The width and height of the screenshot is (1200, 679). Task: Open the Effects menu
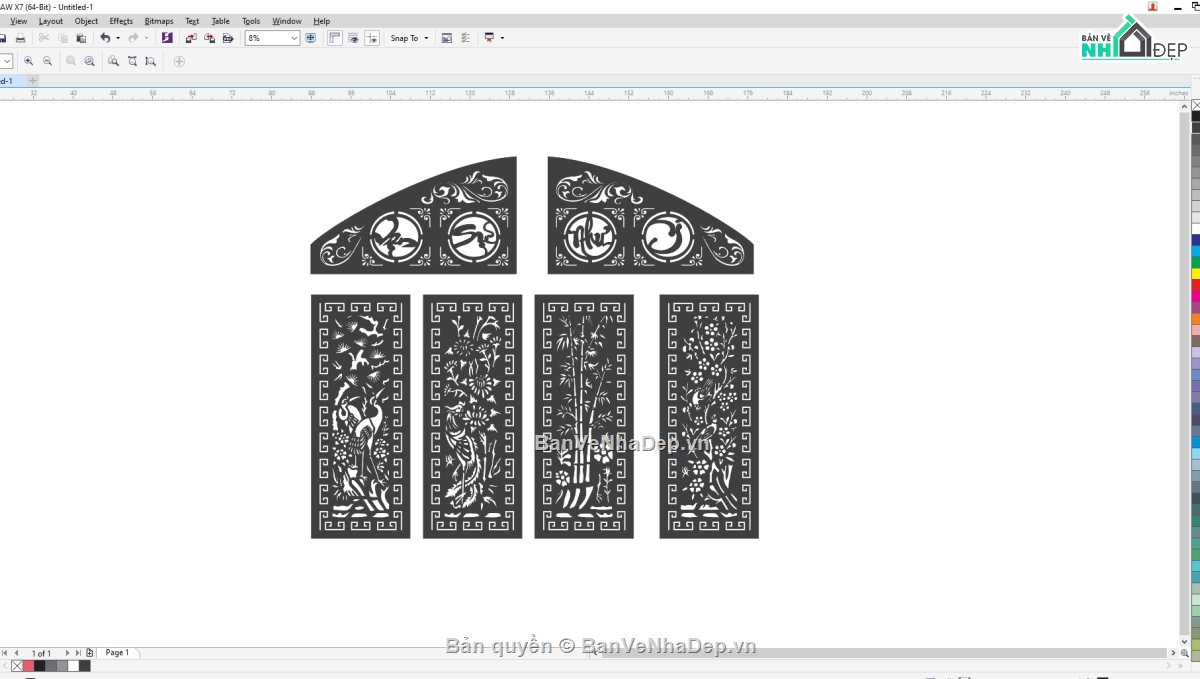[x=121, y=21]
